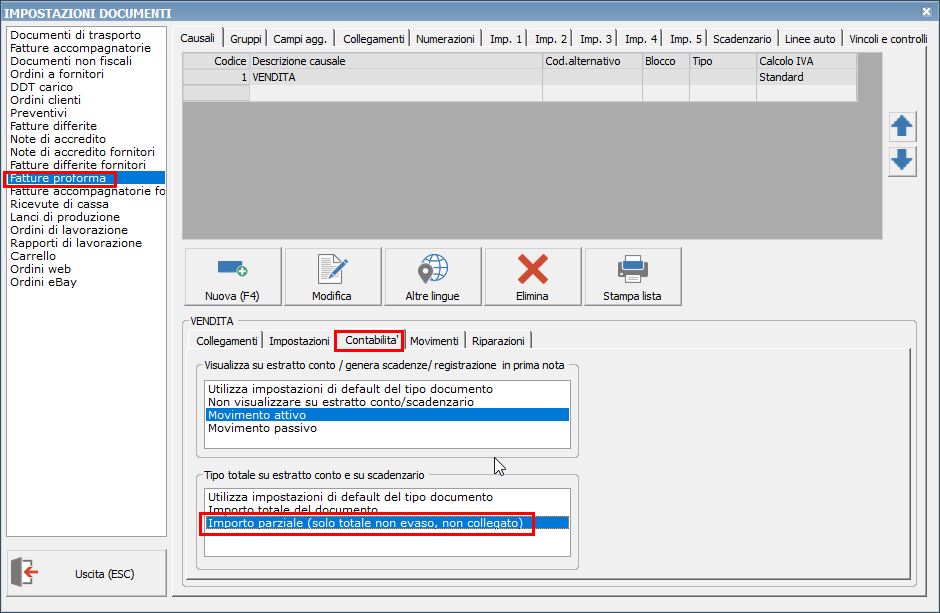Image resolution: width=940 pixels, height=613 pixels.
Task: Click the Nuova (F4) button
Action: tap(233, 277)
